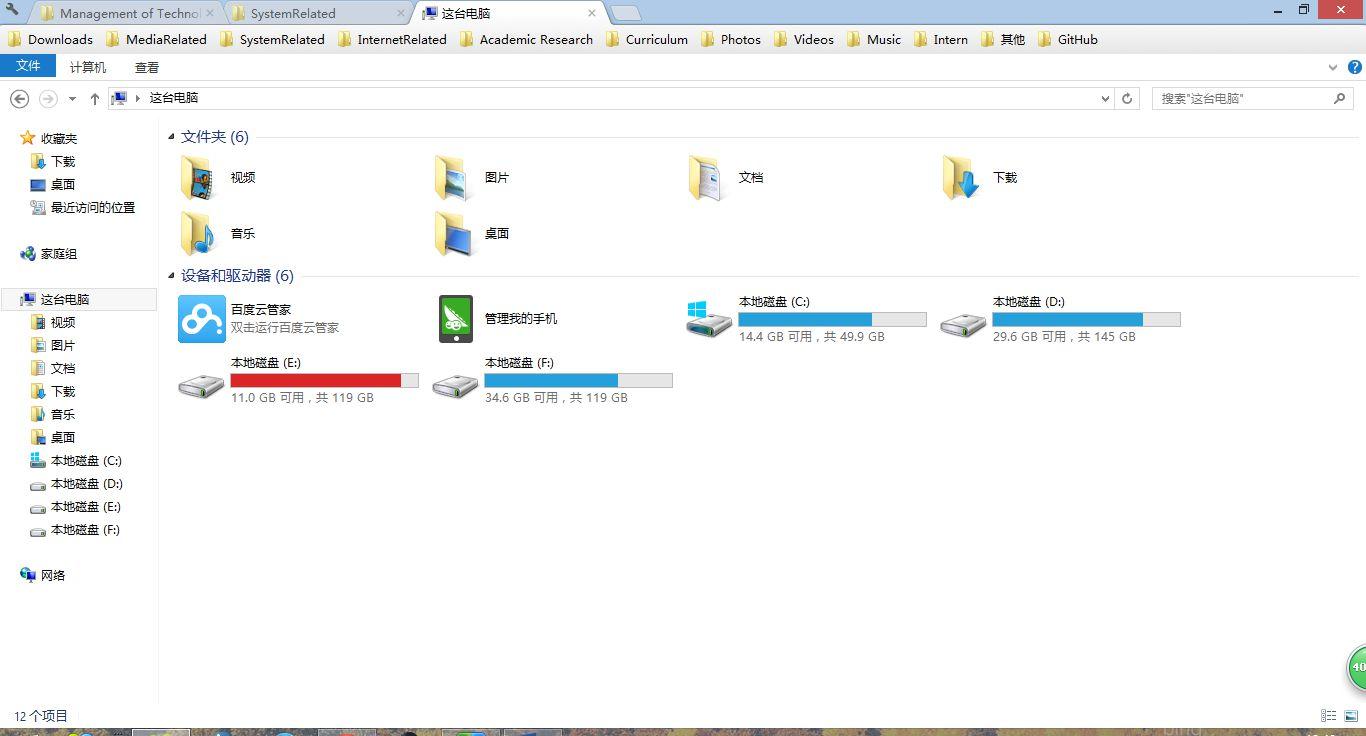The image size is (1366, 736).
Task: Open the Videos bookmark
Action: [803, 39]
